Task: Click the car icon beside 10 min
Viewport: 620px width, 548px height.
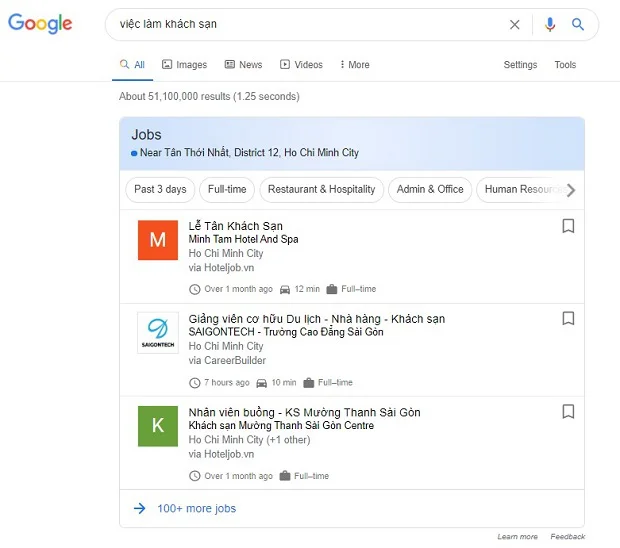Action: tap(261, 383)
